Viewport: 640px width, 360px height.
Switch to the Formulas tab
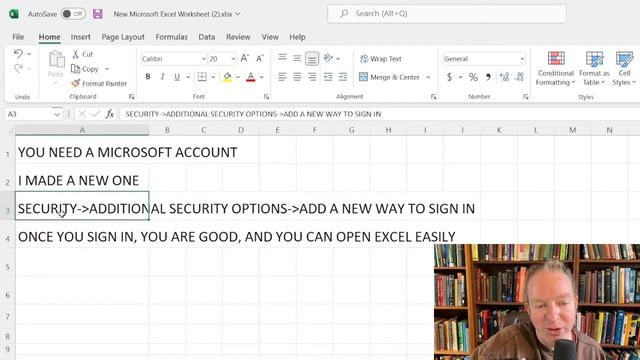[x=171, y=37]
